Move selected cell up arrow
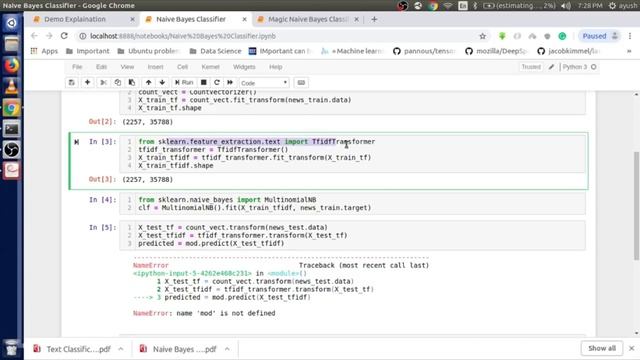 coord(149,82)
